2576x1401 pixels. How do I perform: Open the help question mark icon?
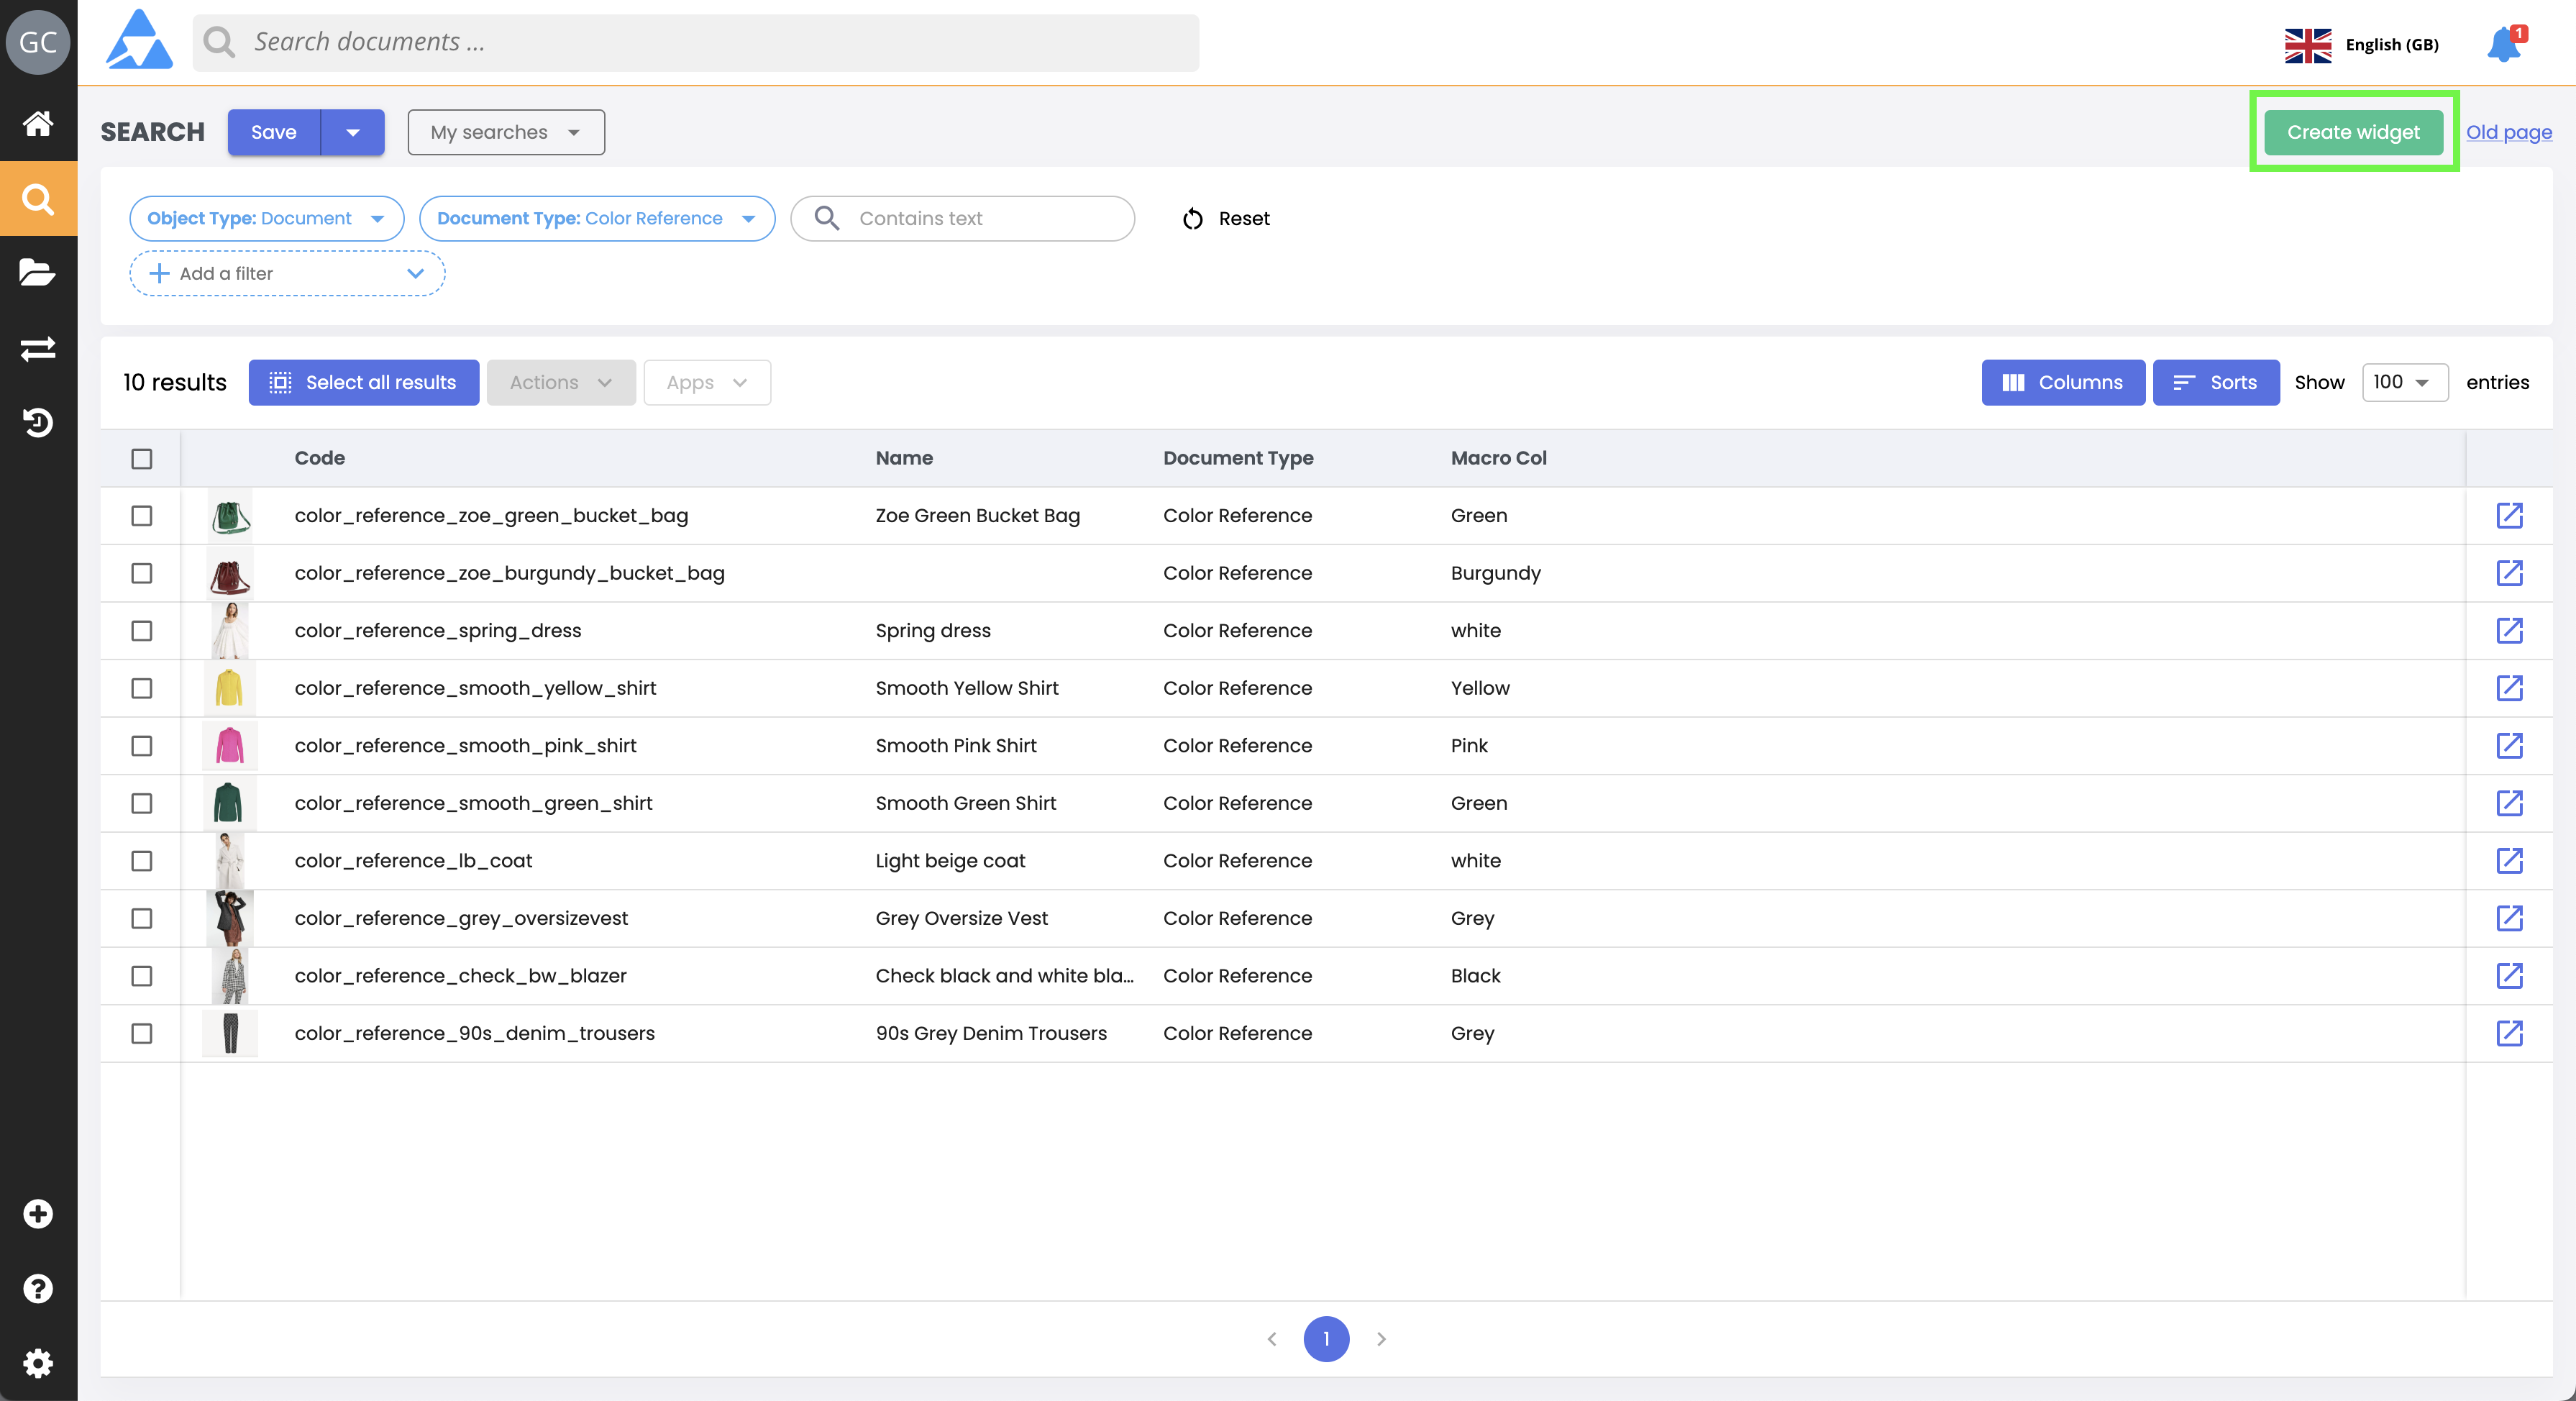[x=38, y=1288]
